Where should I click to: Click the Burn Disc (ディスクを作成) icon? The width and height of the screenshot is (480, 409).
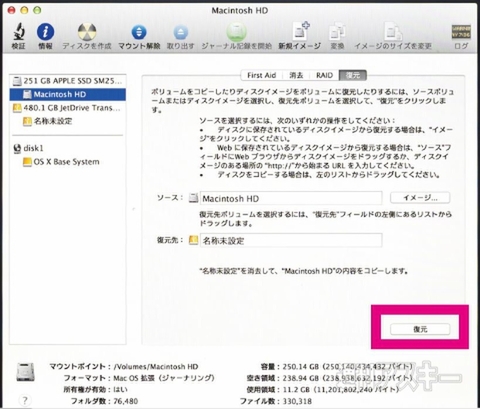pos(87,32)
